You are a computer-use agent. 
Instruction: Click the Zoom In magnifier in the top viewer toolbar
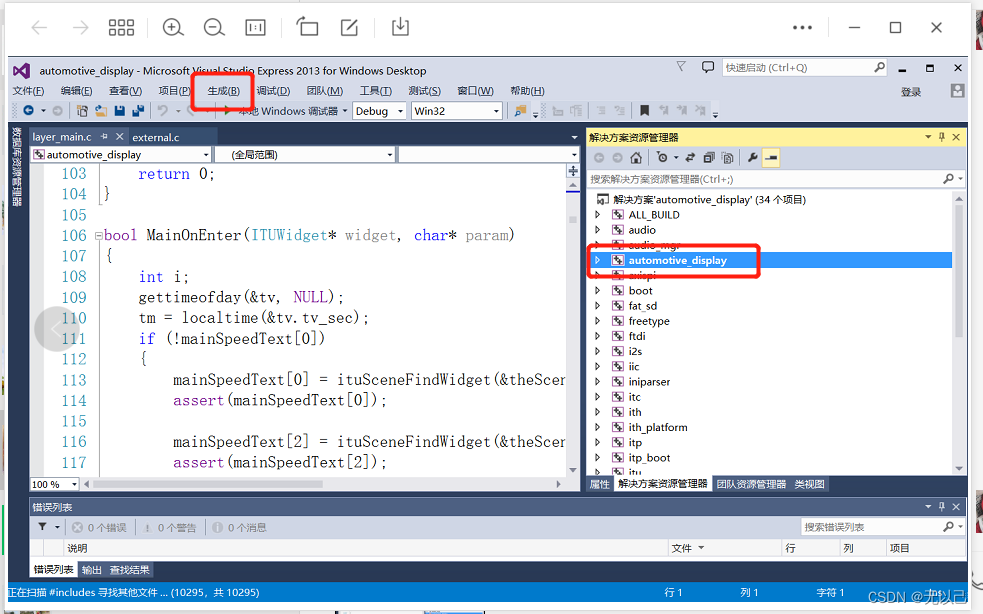(172, 28)
